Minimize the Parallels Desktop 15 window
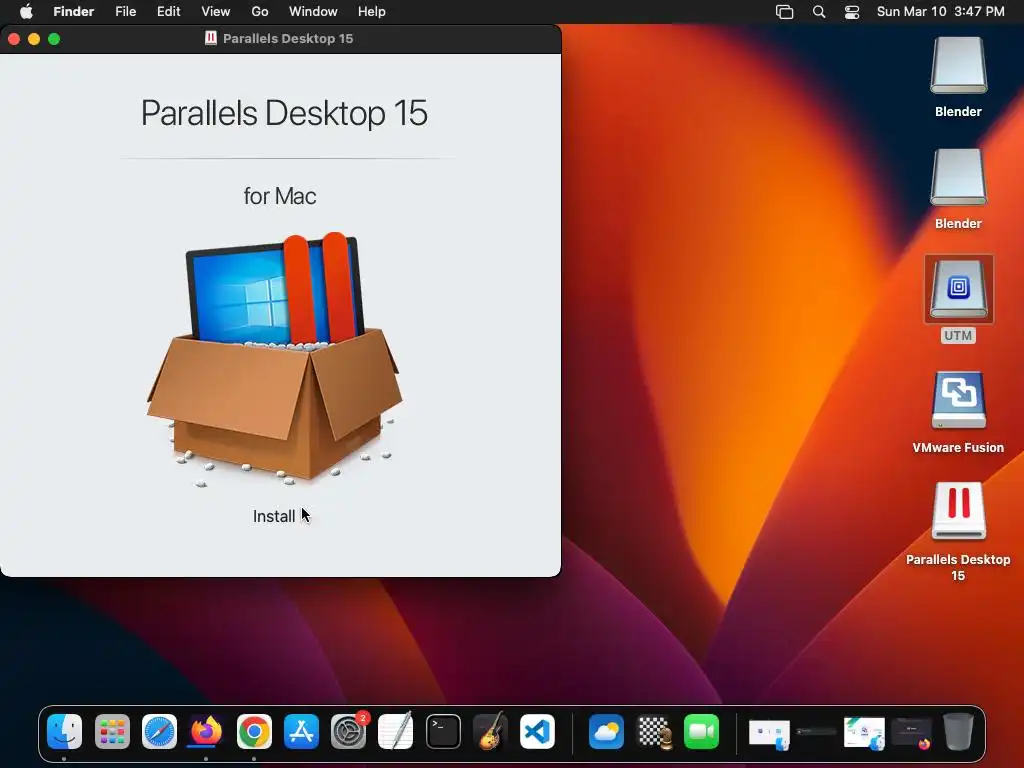 point(34,39)
